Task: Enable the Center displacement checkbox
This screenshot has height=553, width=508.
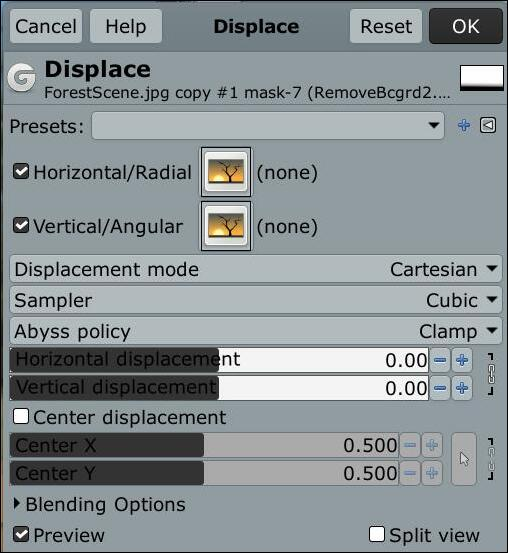Action: point(21,417)
